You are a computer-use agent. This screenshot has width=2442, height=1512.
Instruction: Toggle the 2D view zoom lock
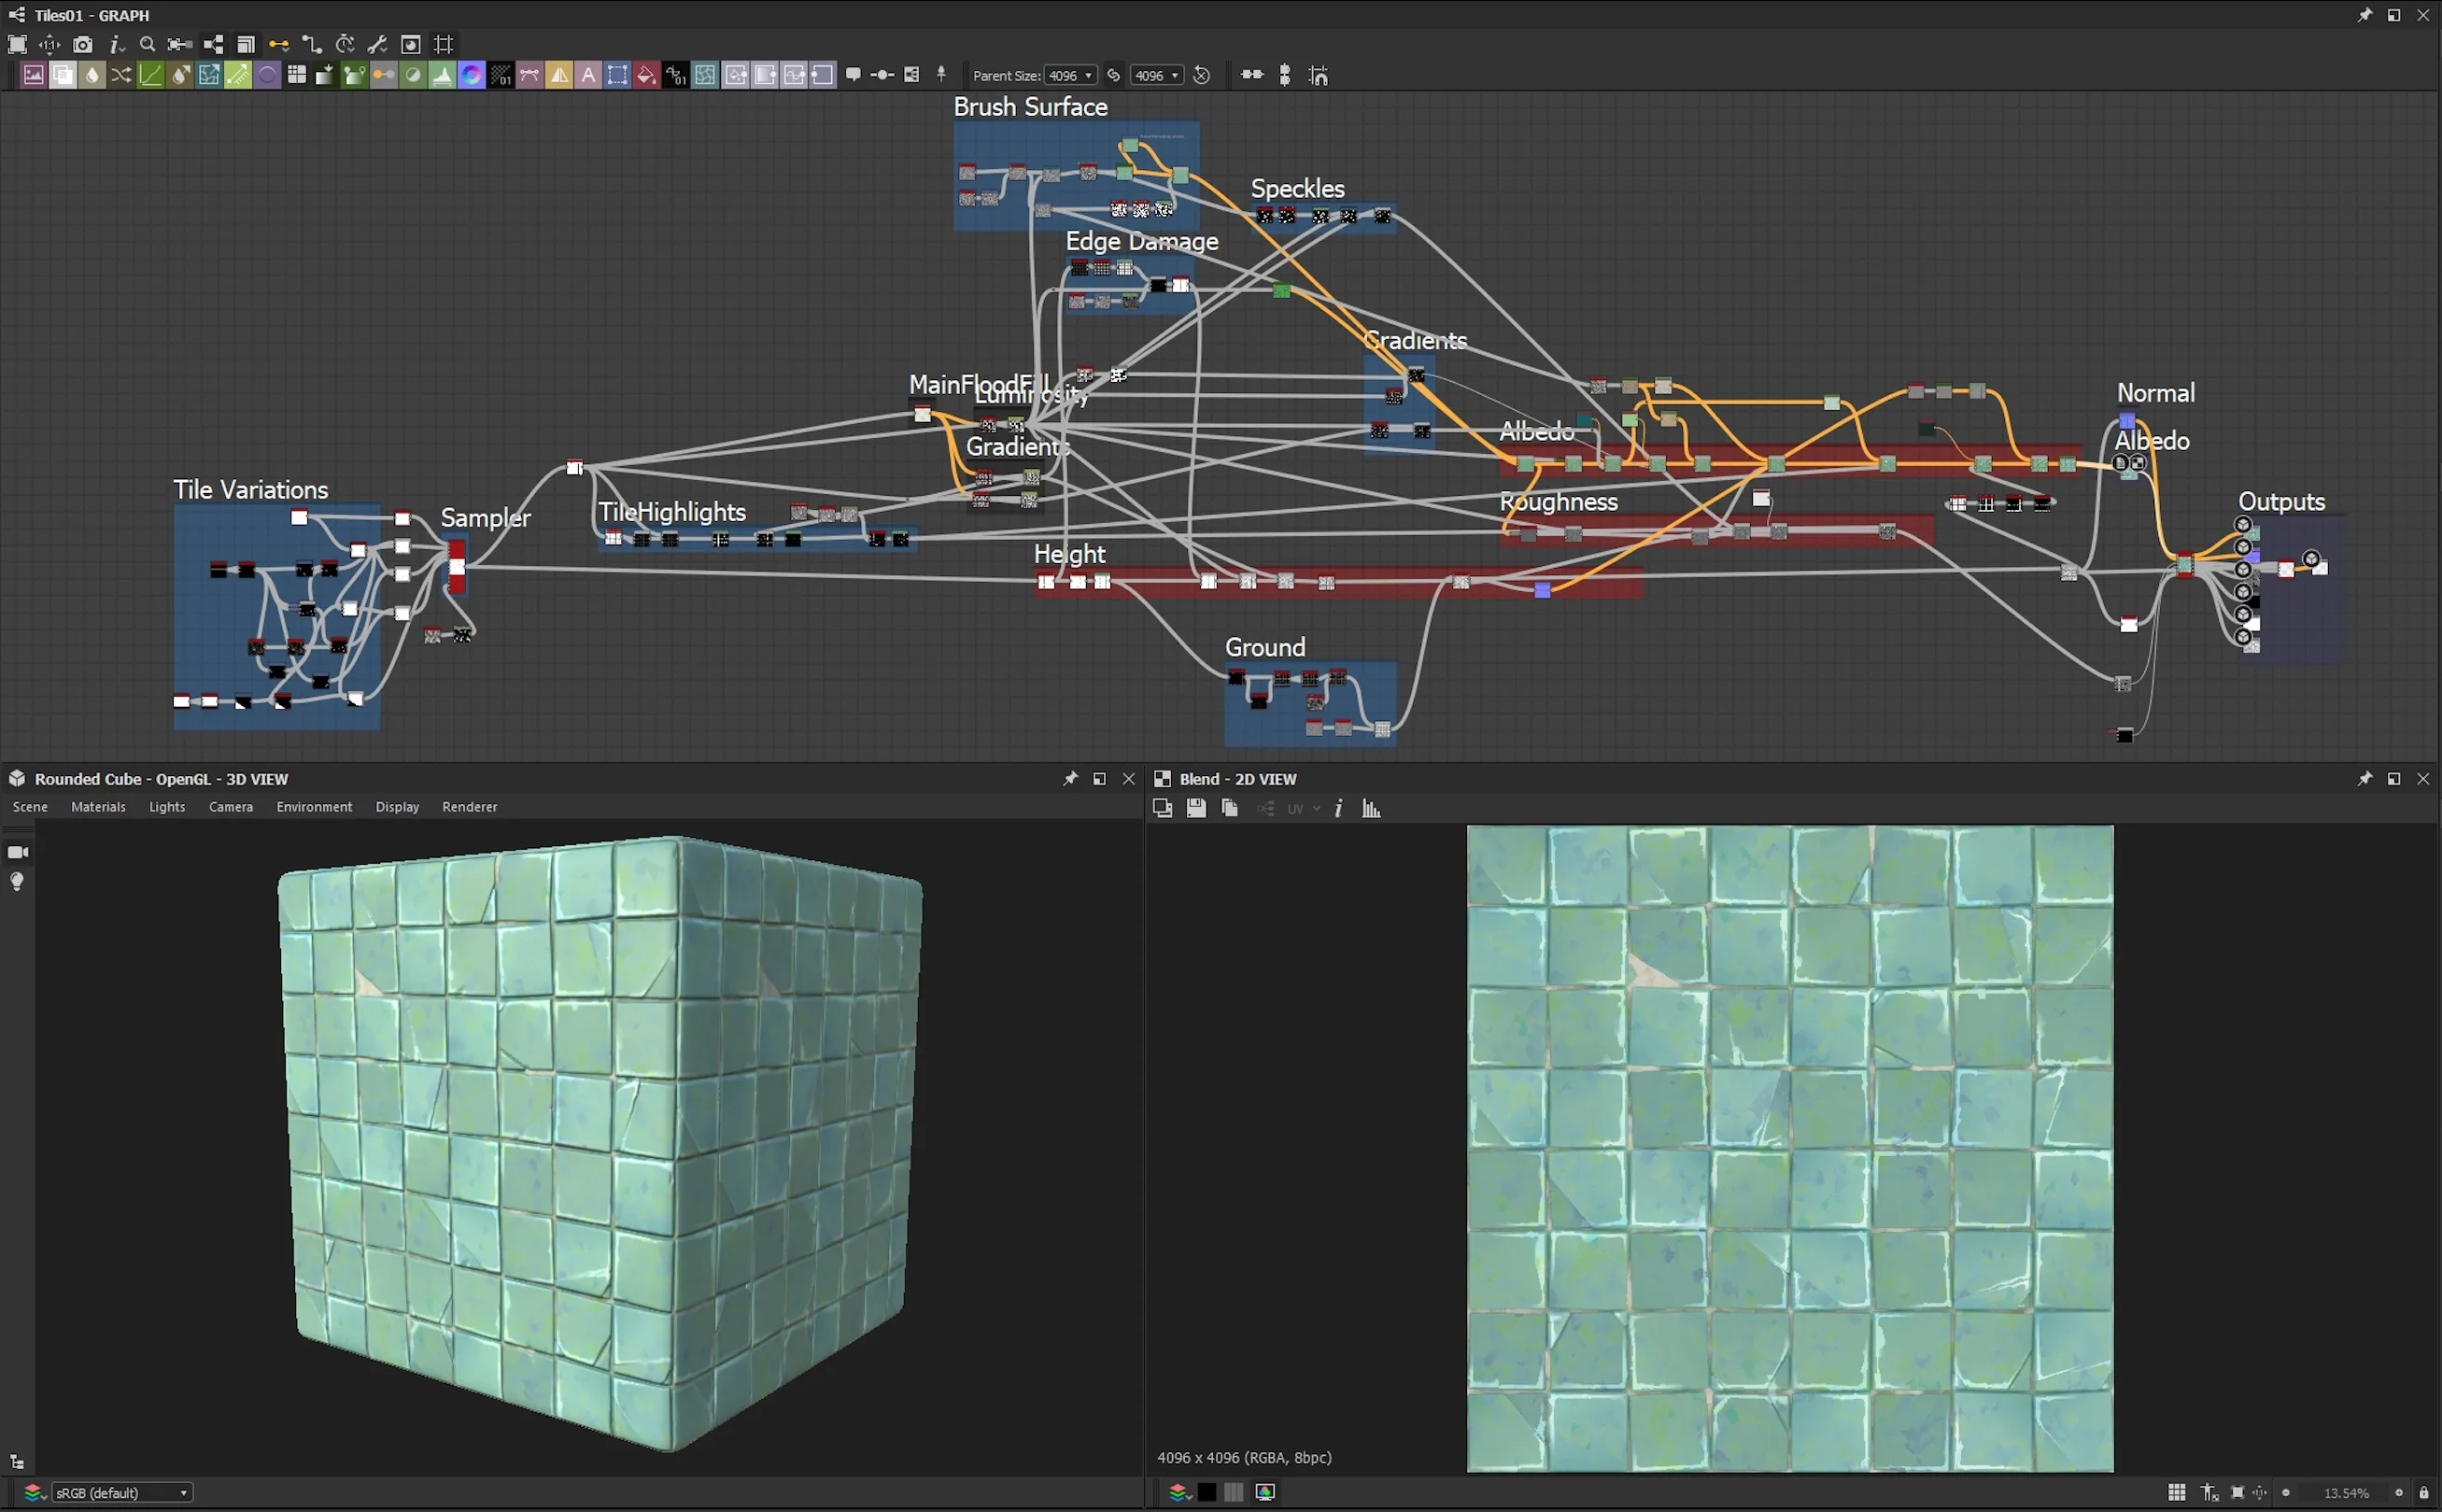(x=2424, y=1492)
